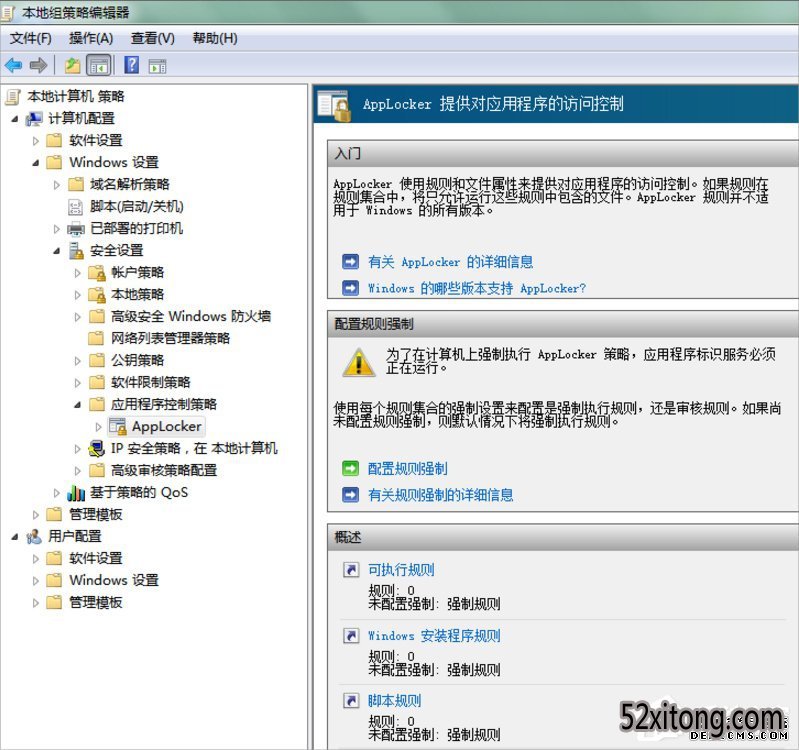Open the Windows 安装程序规则 link

[x=434, y=635]
